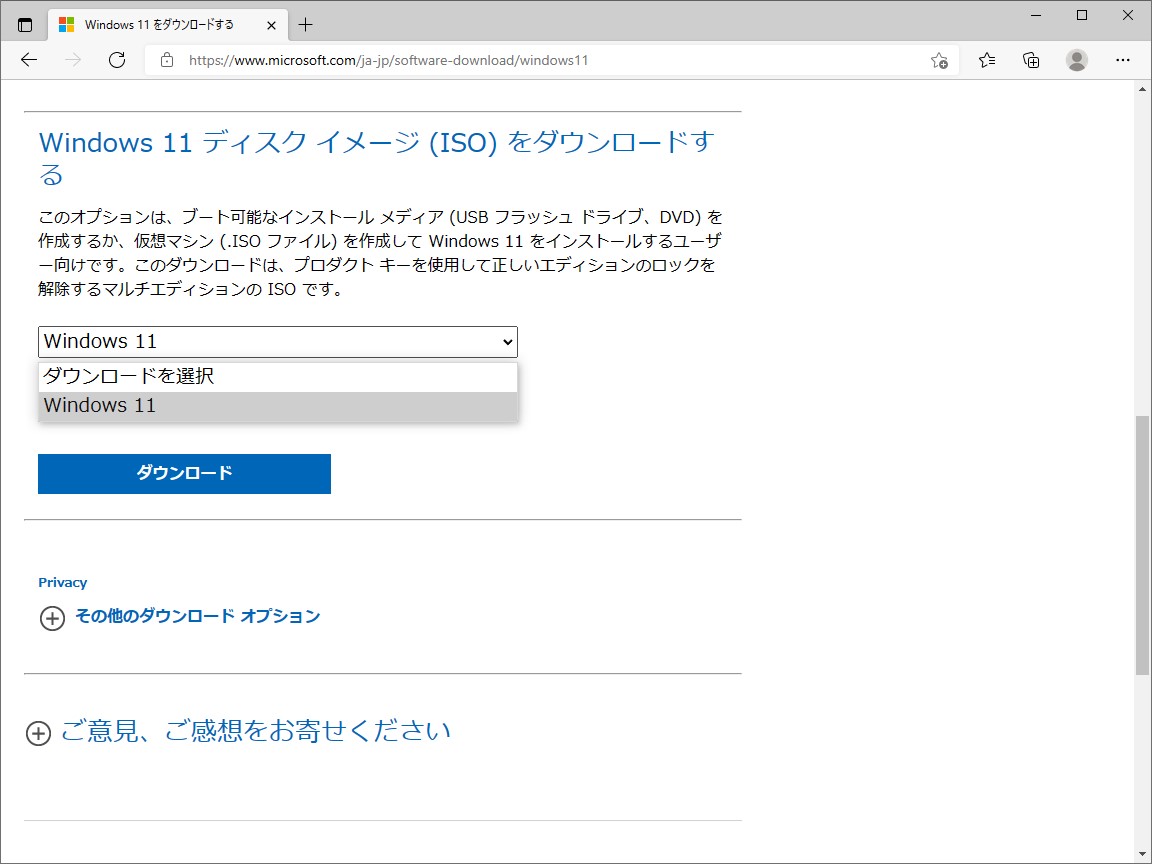Screen dimensions: 1152x864
Task: Open the Windows 11 edition dropdown
Action: [278, 342]
